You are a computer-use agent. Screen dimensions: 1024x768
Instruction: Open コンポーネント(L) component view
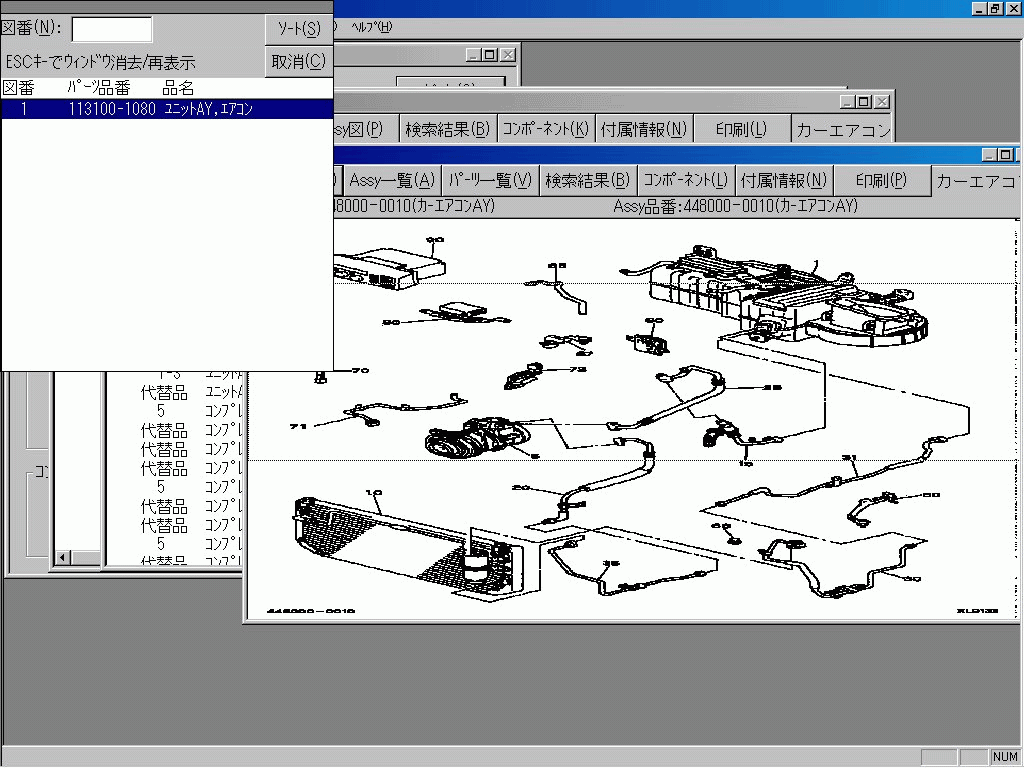click(687, 180)
